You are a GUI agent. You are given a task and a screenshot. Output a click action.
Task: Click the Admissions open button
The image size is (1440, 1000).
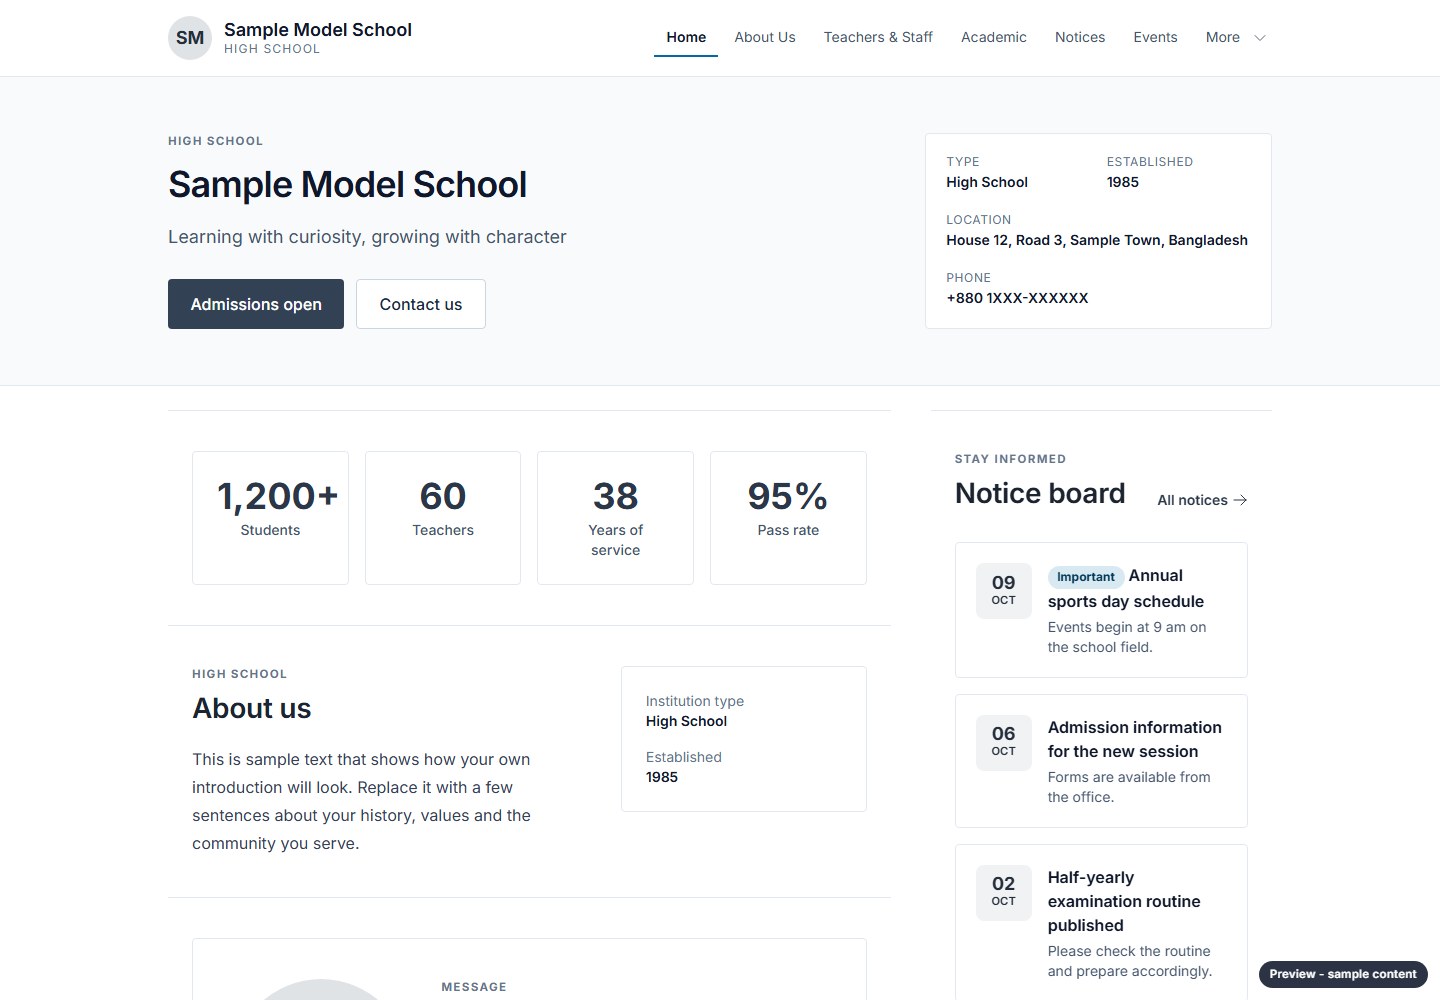(256, 304)
